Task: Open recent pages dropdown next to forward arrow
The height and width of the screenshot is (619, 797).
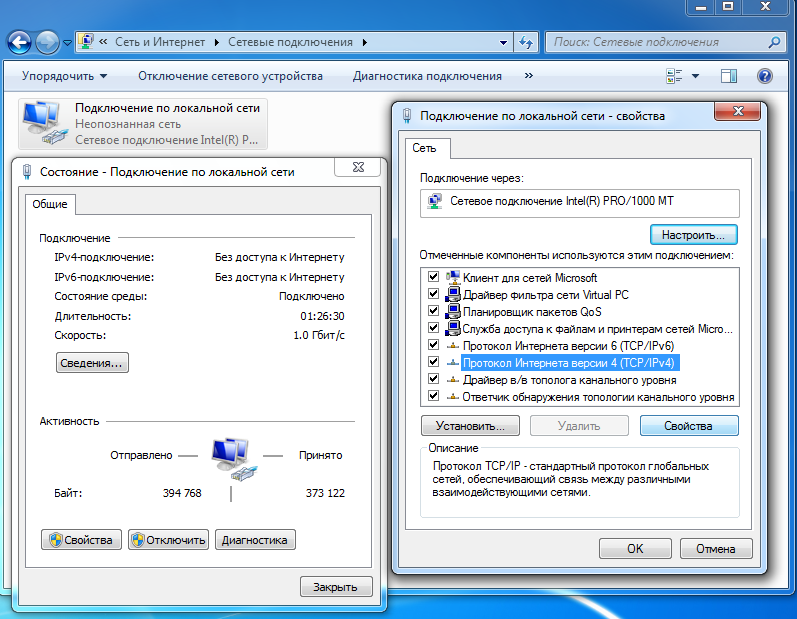Action: [x=67, y=43]
